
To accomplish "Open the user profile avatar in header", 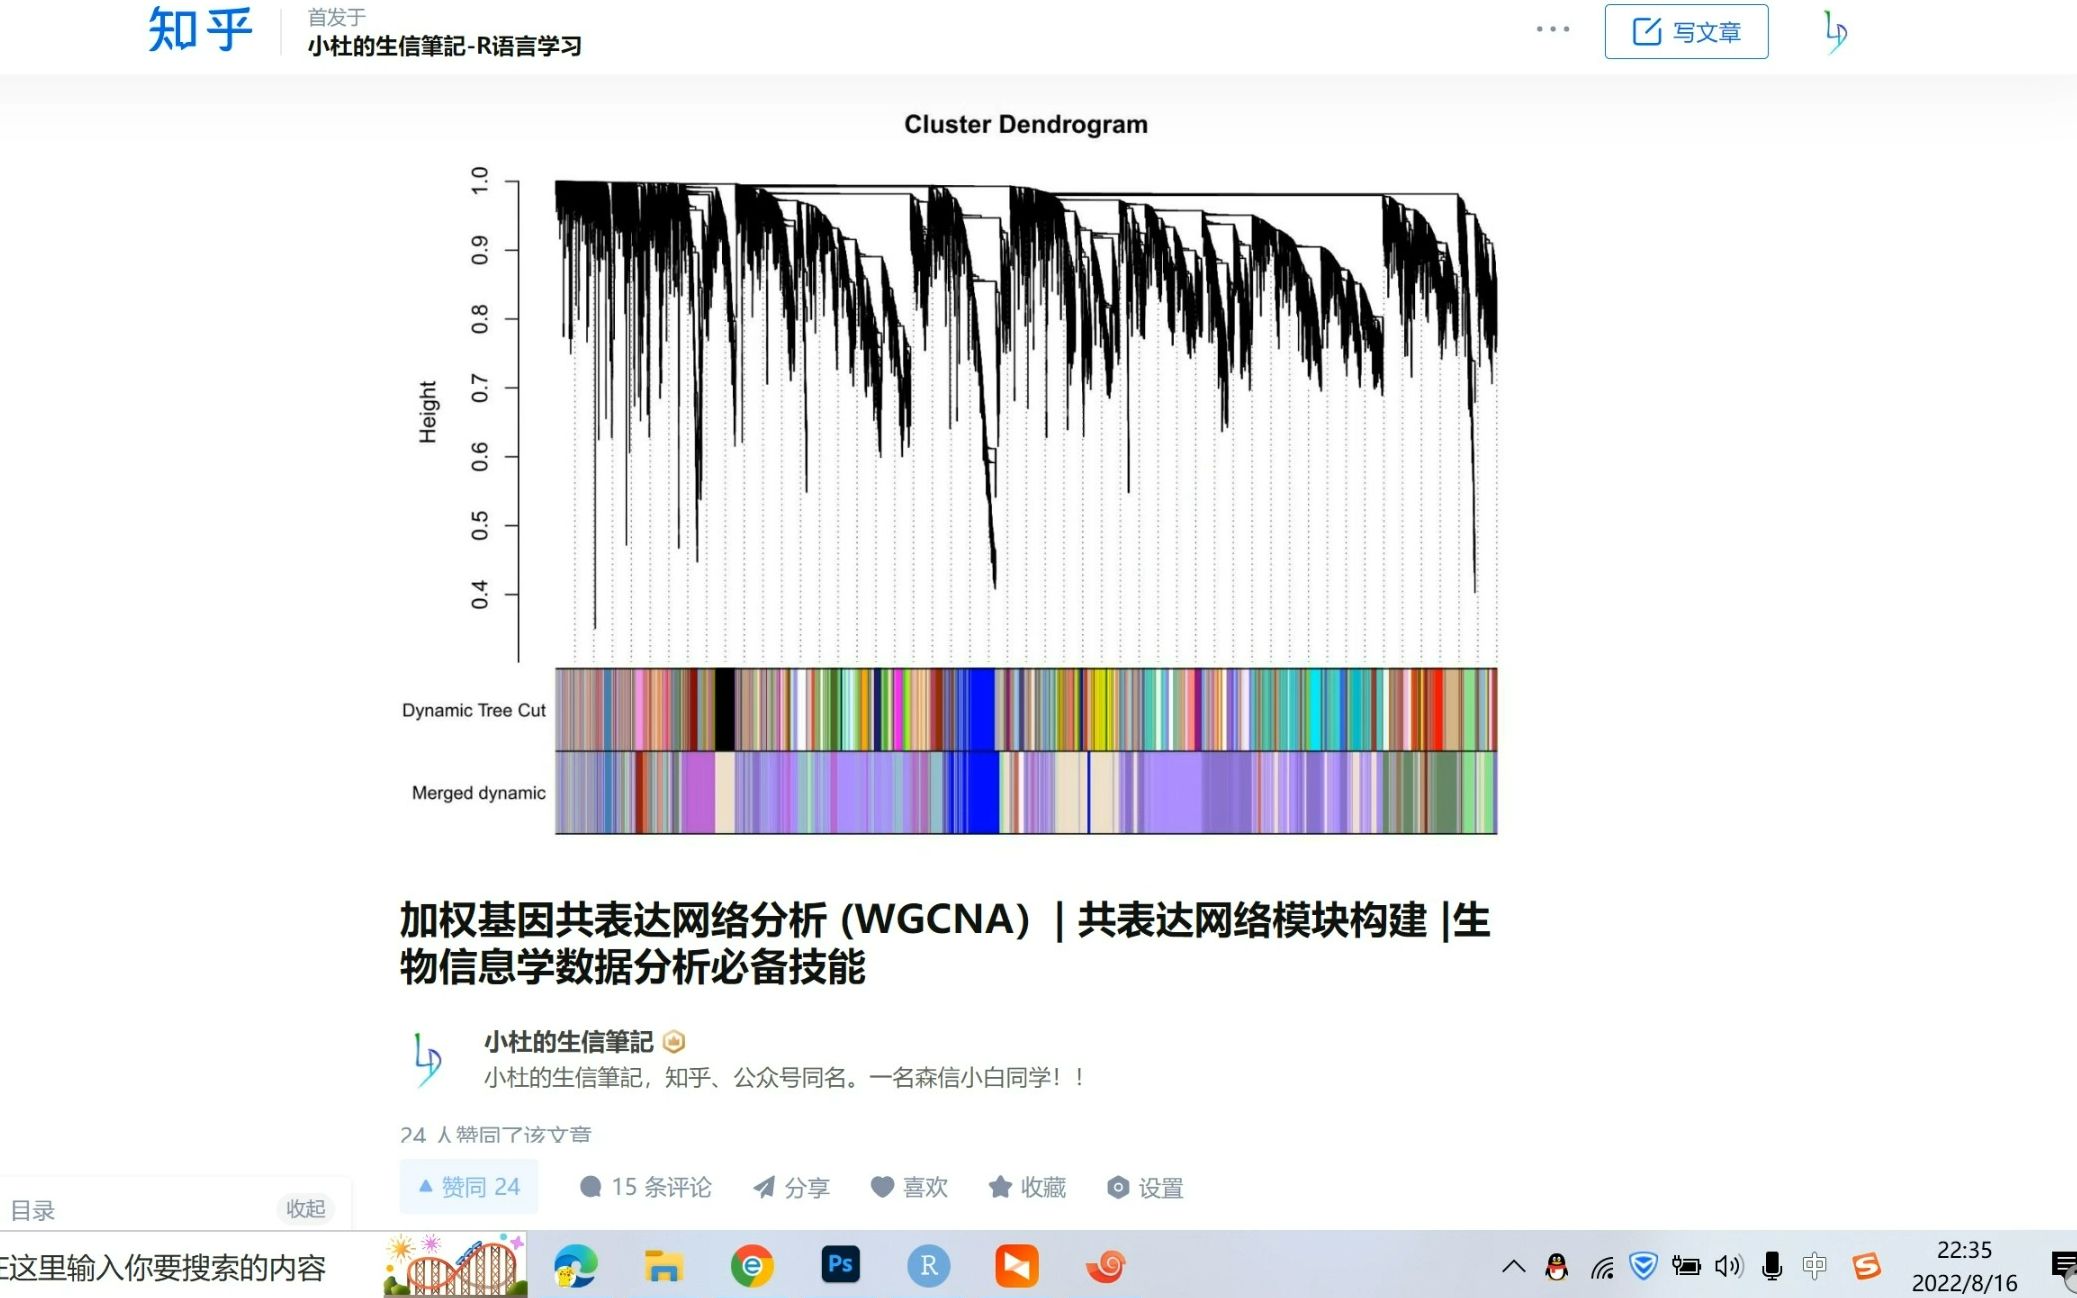I will pyautogui.click(x=1834, y=32).
